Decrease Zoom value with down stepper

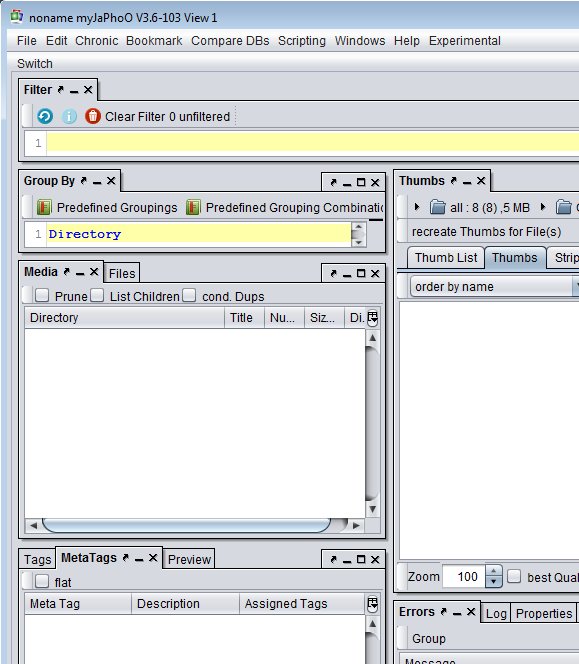click(493, 581)
